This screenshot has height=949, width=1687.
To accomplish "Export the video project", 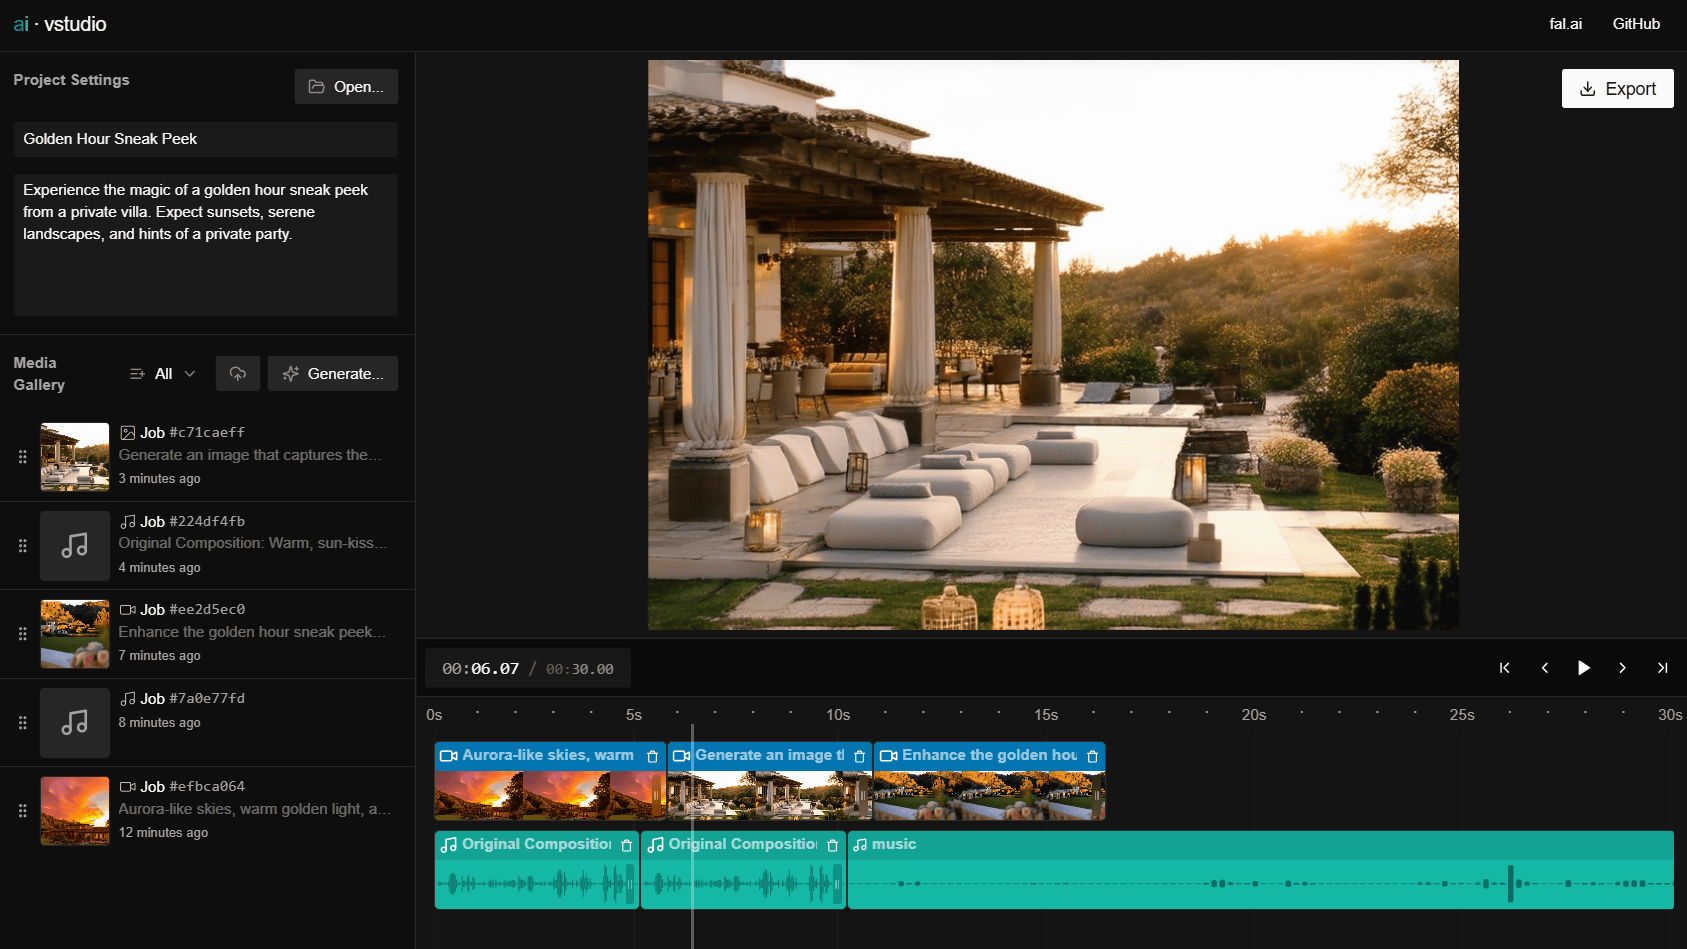I will pos(1617,89).
